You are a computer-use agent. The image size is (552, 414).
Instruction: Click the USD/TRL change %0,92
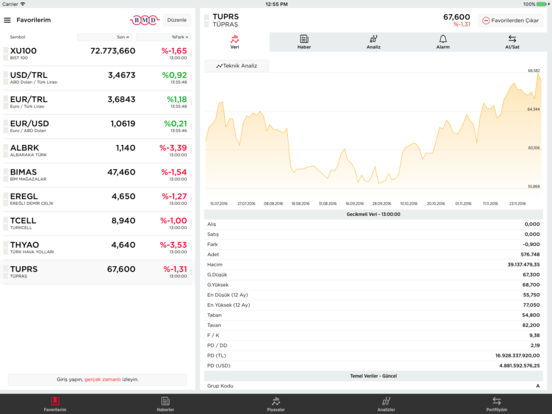point(174,75)
